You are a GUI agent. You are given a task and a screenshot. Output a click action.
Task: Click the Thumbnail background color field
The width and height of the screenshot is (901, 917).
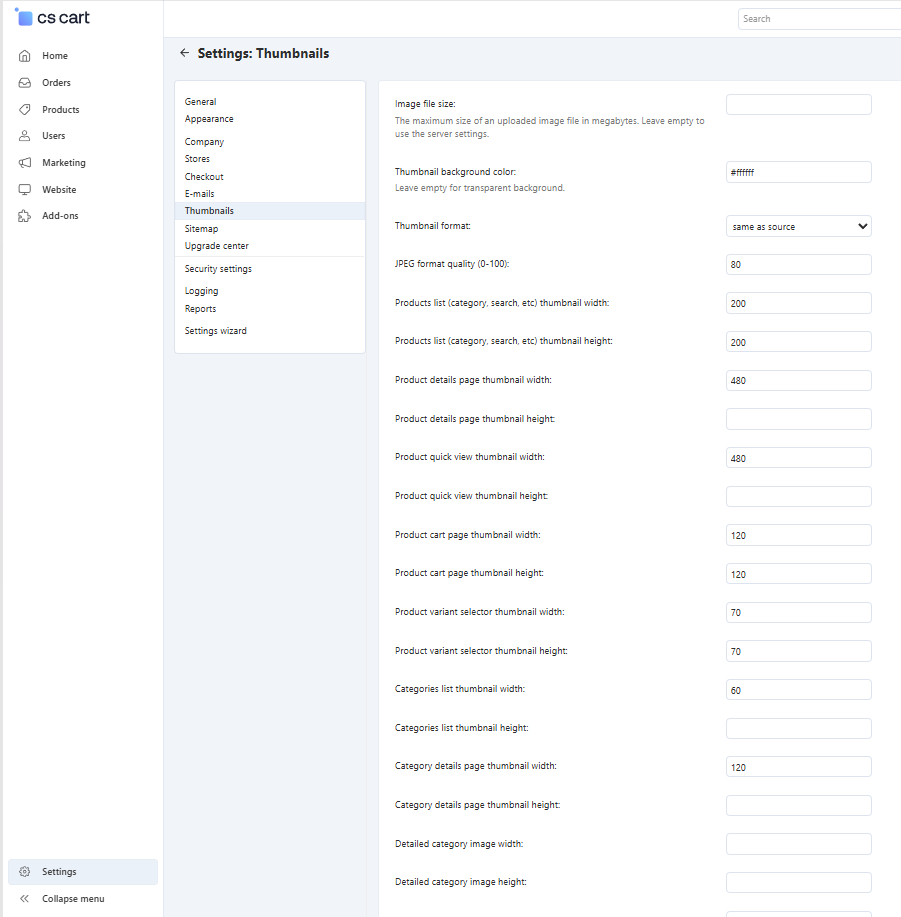799,172
